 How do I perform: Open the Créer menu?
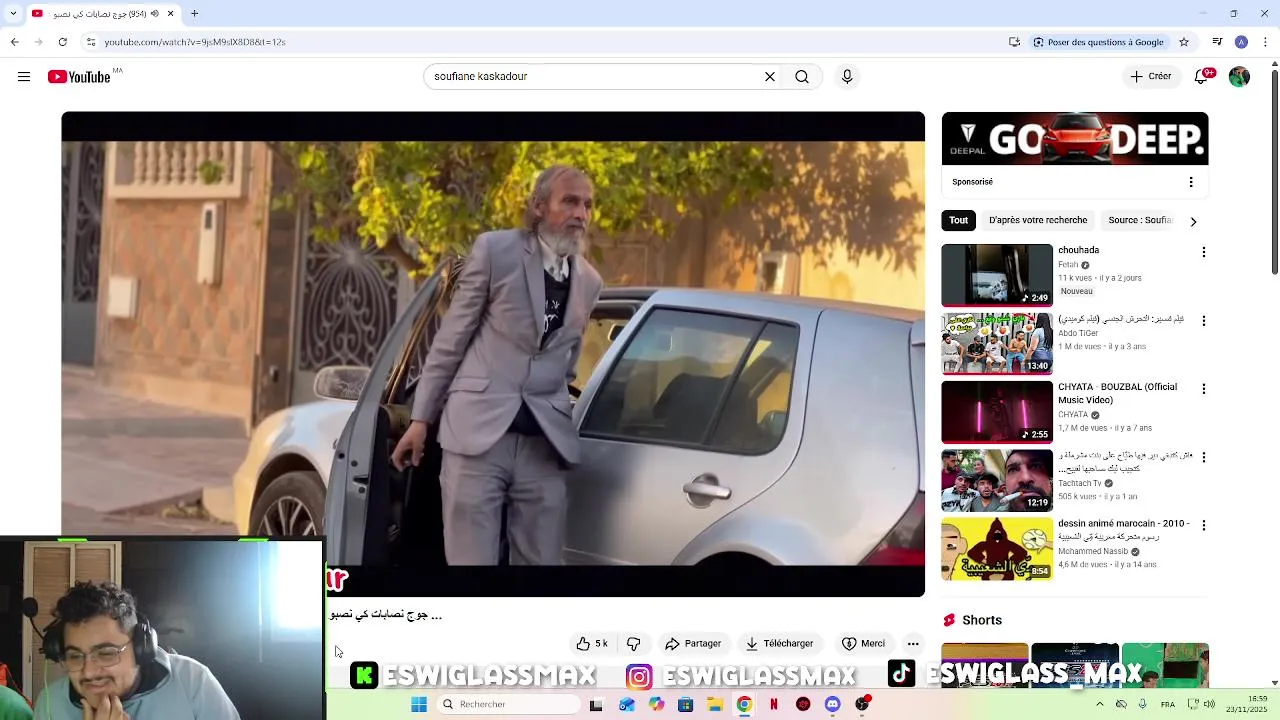click(x=1151, y=77)
